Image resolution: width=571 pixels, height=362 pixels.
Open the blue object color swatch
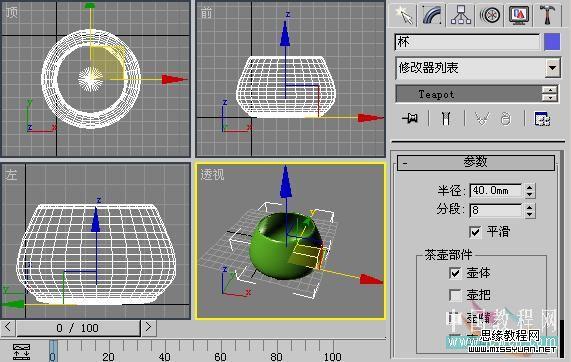click(x=552, y=42)
